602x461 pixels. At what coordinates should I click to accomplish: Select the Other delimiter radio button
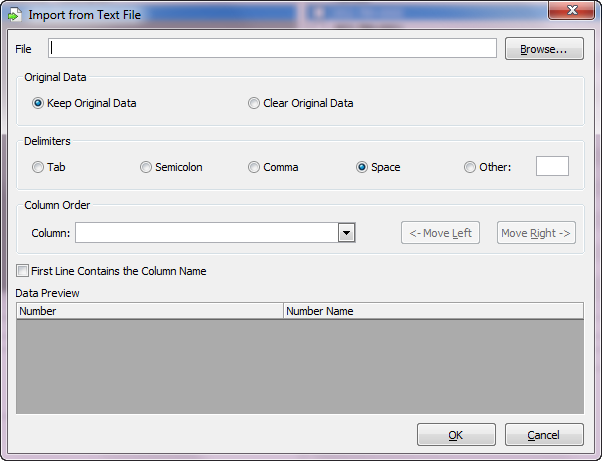470,167
